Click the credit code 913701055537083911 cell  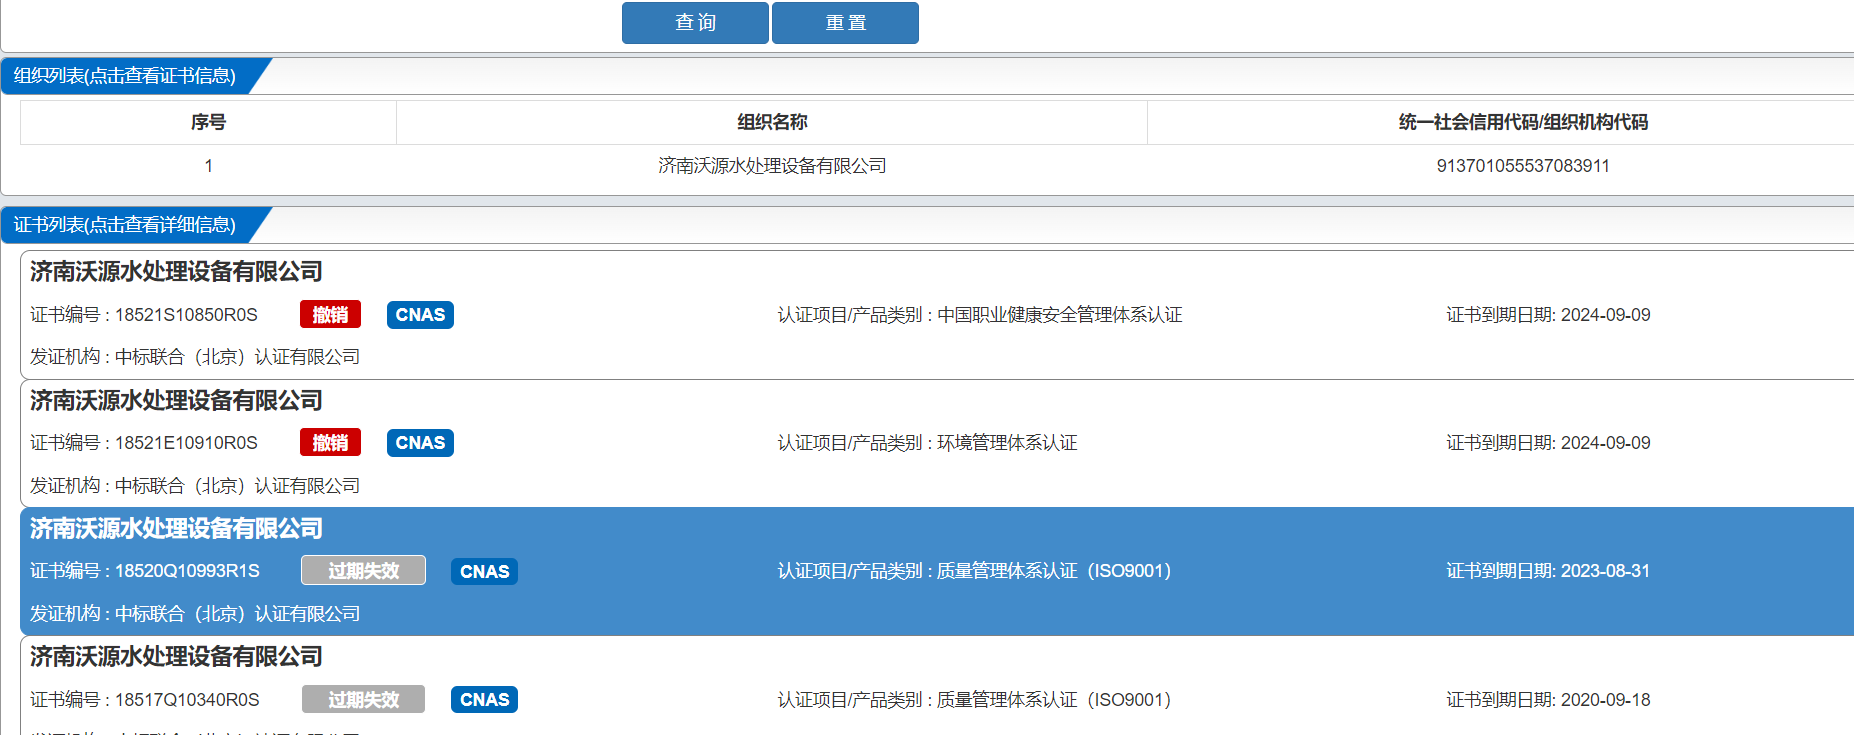coord(1523,166)
